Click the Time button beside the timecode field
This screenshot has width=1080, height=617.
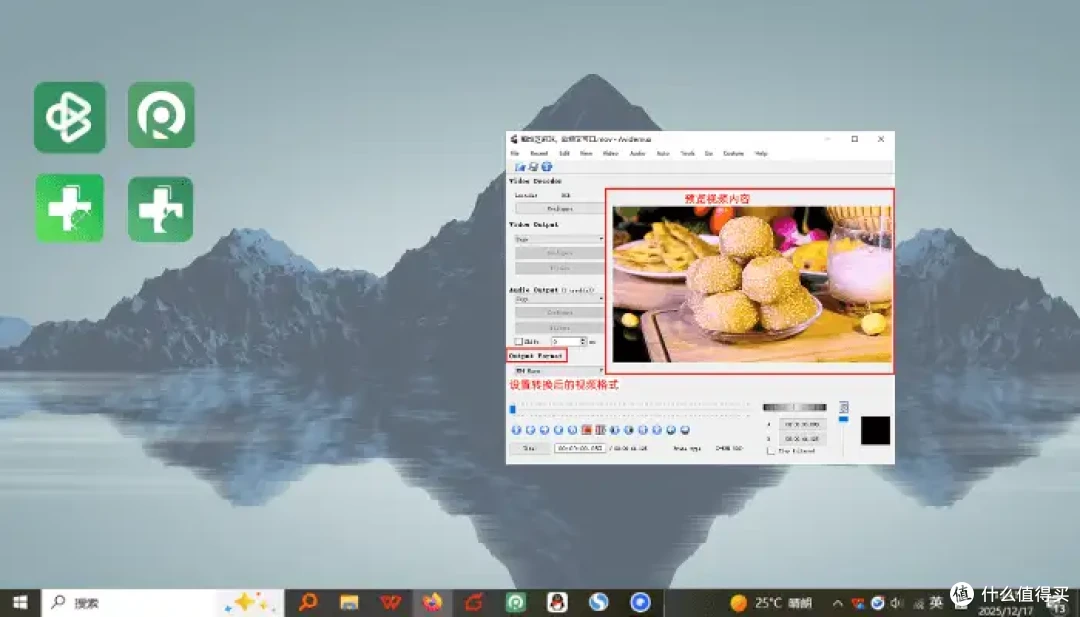529,448
